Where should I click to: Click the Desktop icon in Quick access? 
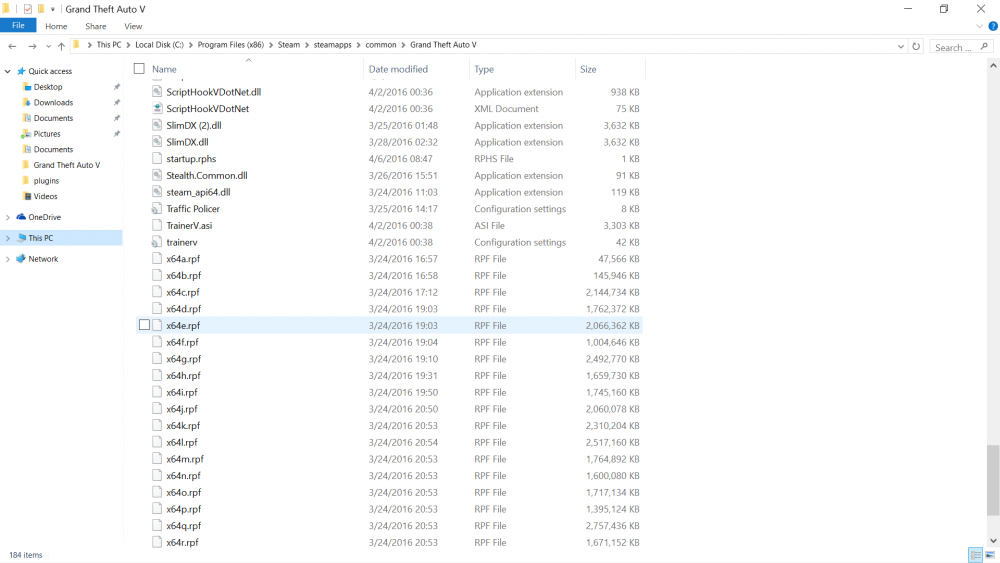[x=26, y=87]
